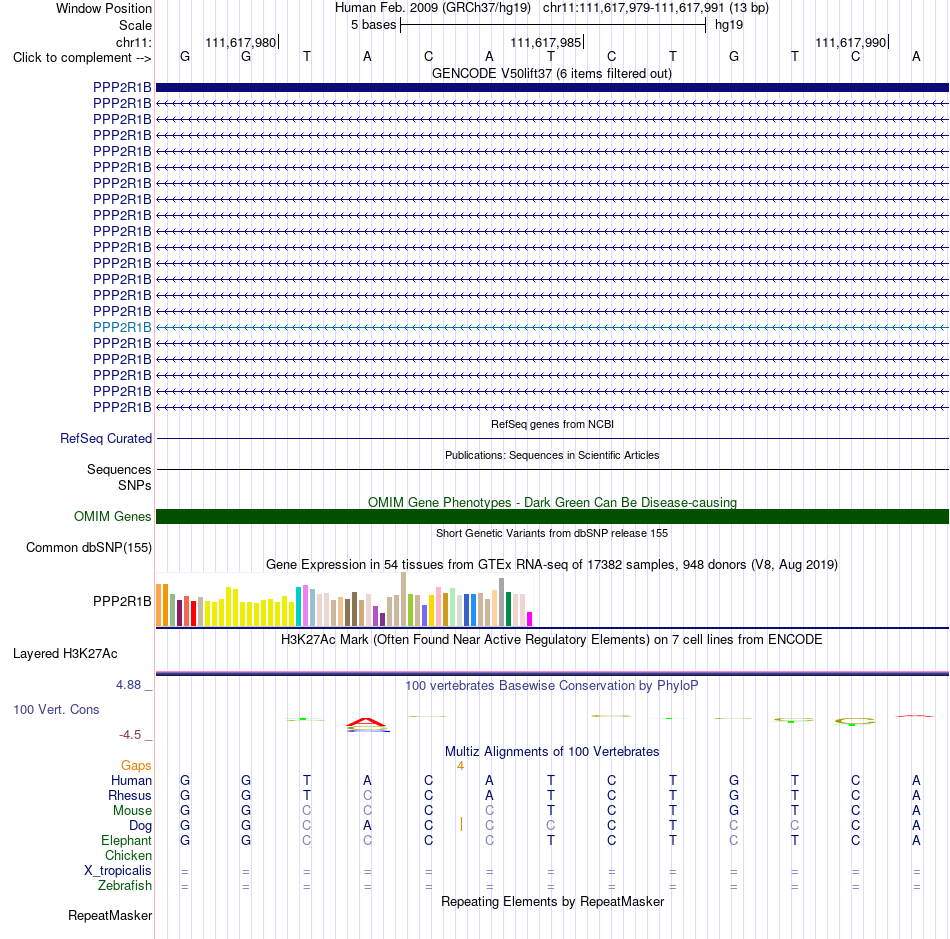Open the OMIM Gene Phenotypes track title
Image resolution: width=950 pixels, height=939 pixels.
tap(552, 502)
